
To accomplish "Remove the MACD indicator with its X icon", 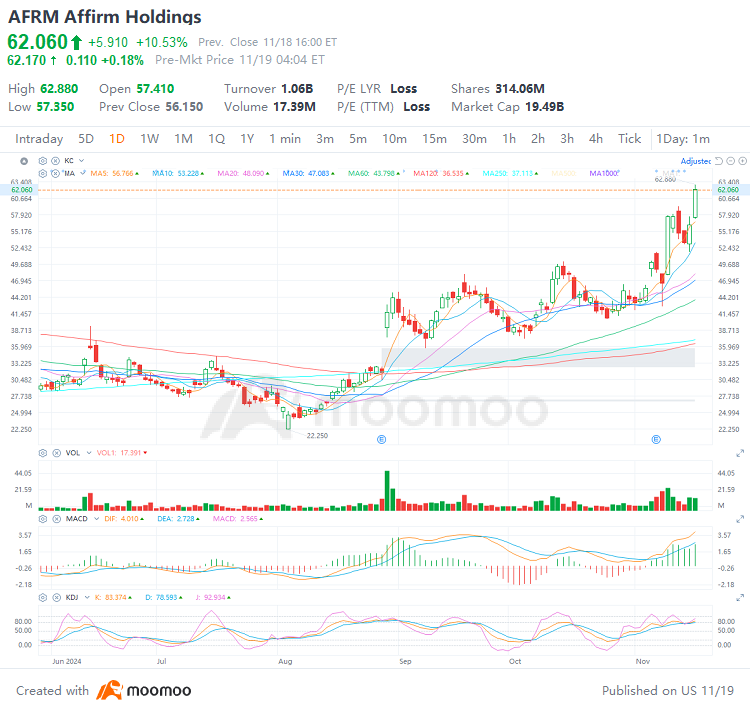I will 56,519.
